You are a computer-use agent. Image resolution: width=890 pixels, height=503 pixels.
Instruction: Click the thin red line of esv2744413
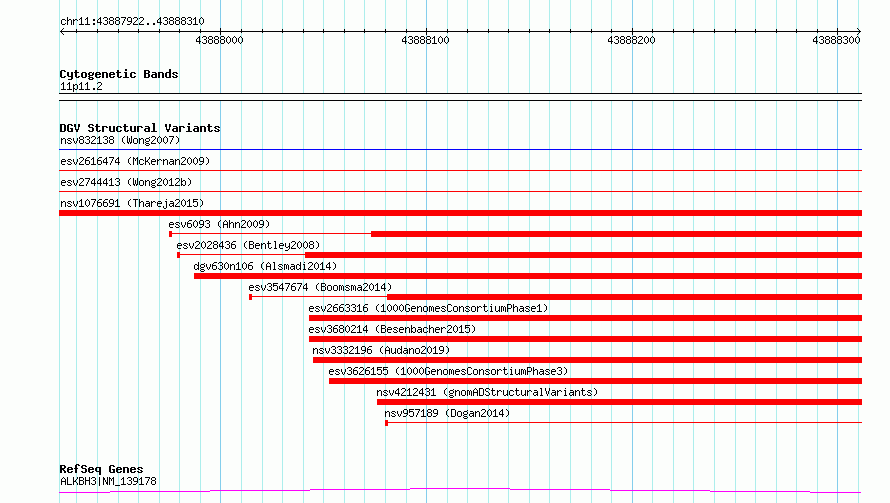point(460,191)
